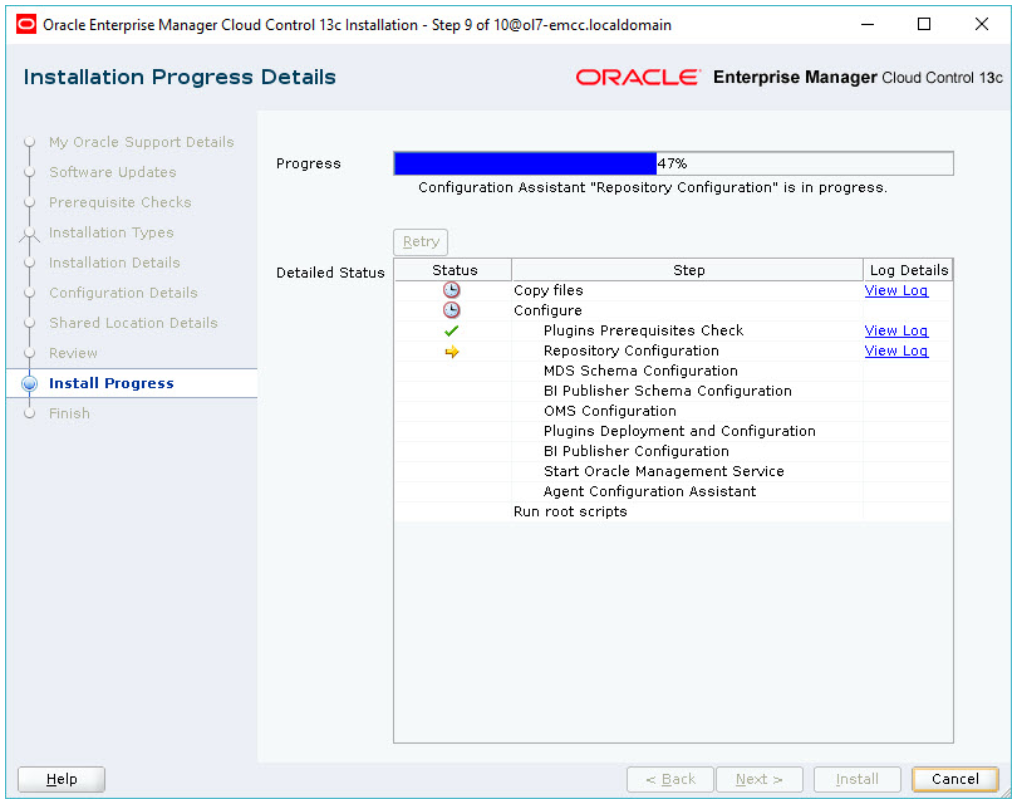
Task: Select Prerequisite Checks step
Action: click(120, 202)
